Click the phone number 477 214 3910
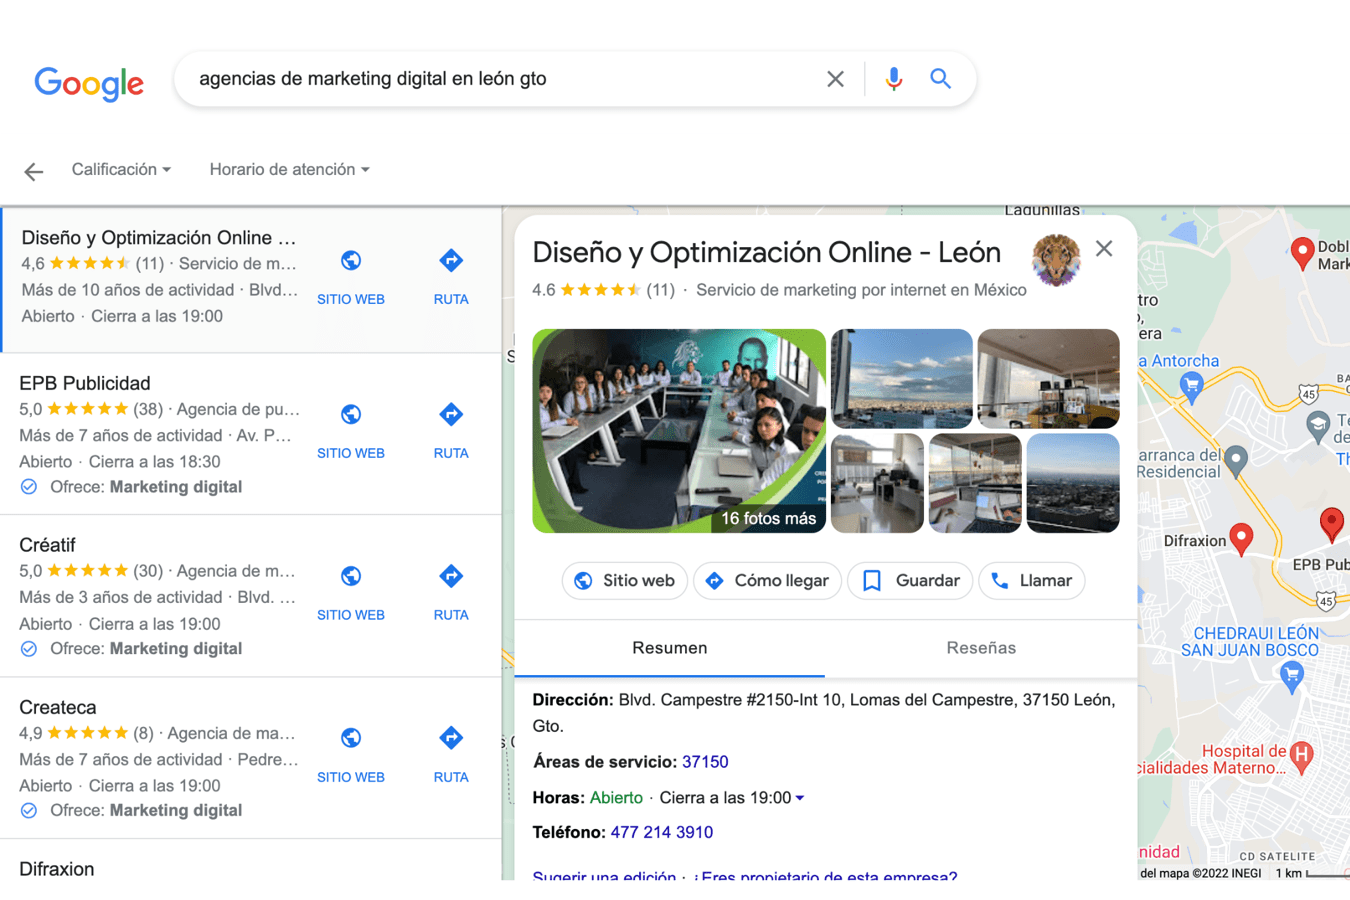 point(662,832)
